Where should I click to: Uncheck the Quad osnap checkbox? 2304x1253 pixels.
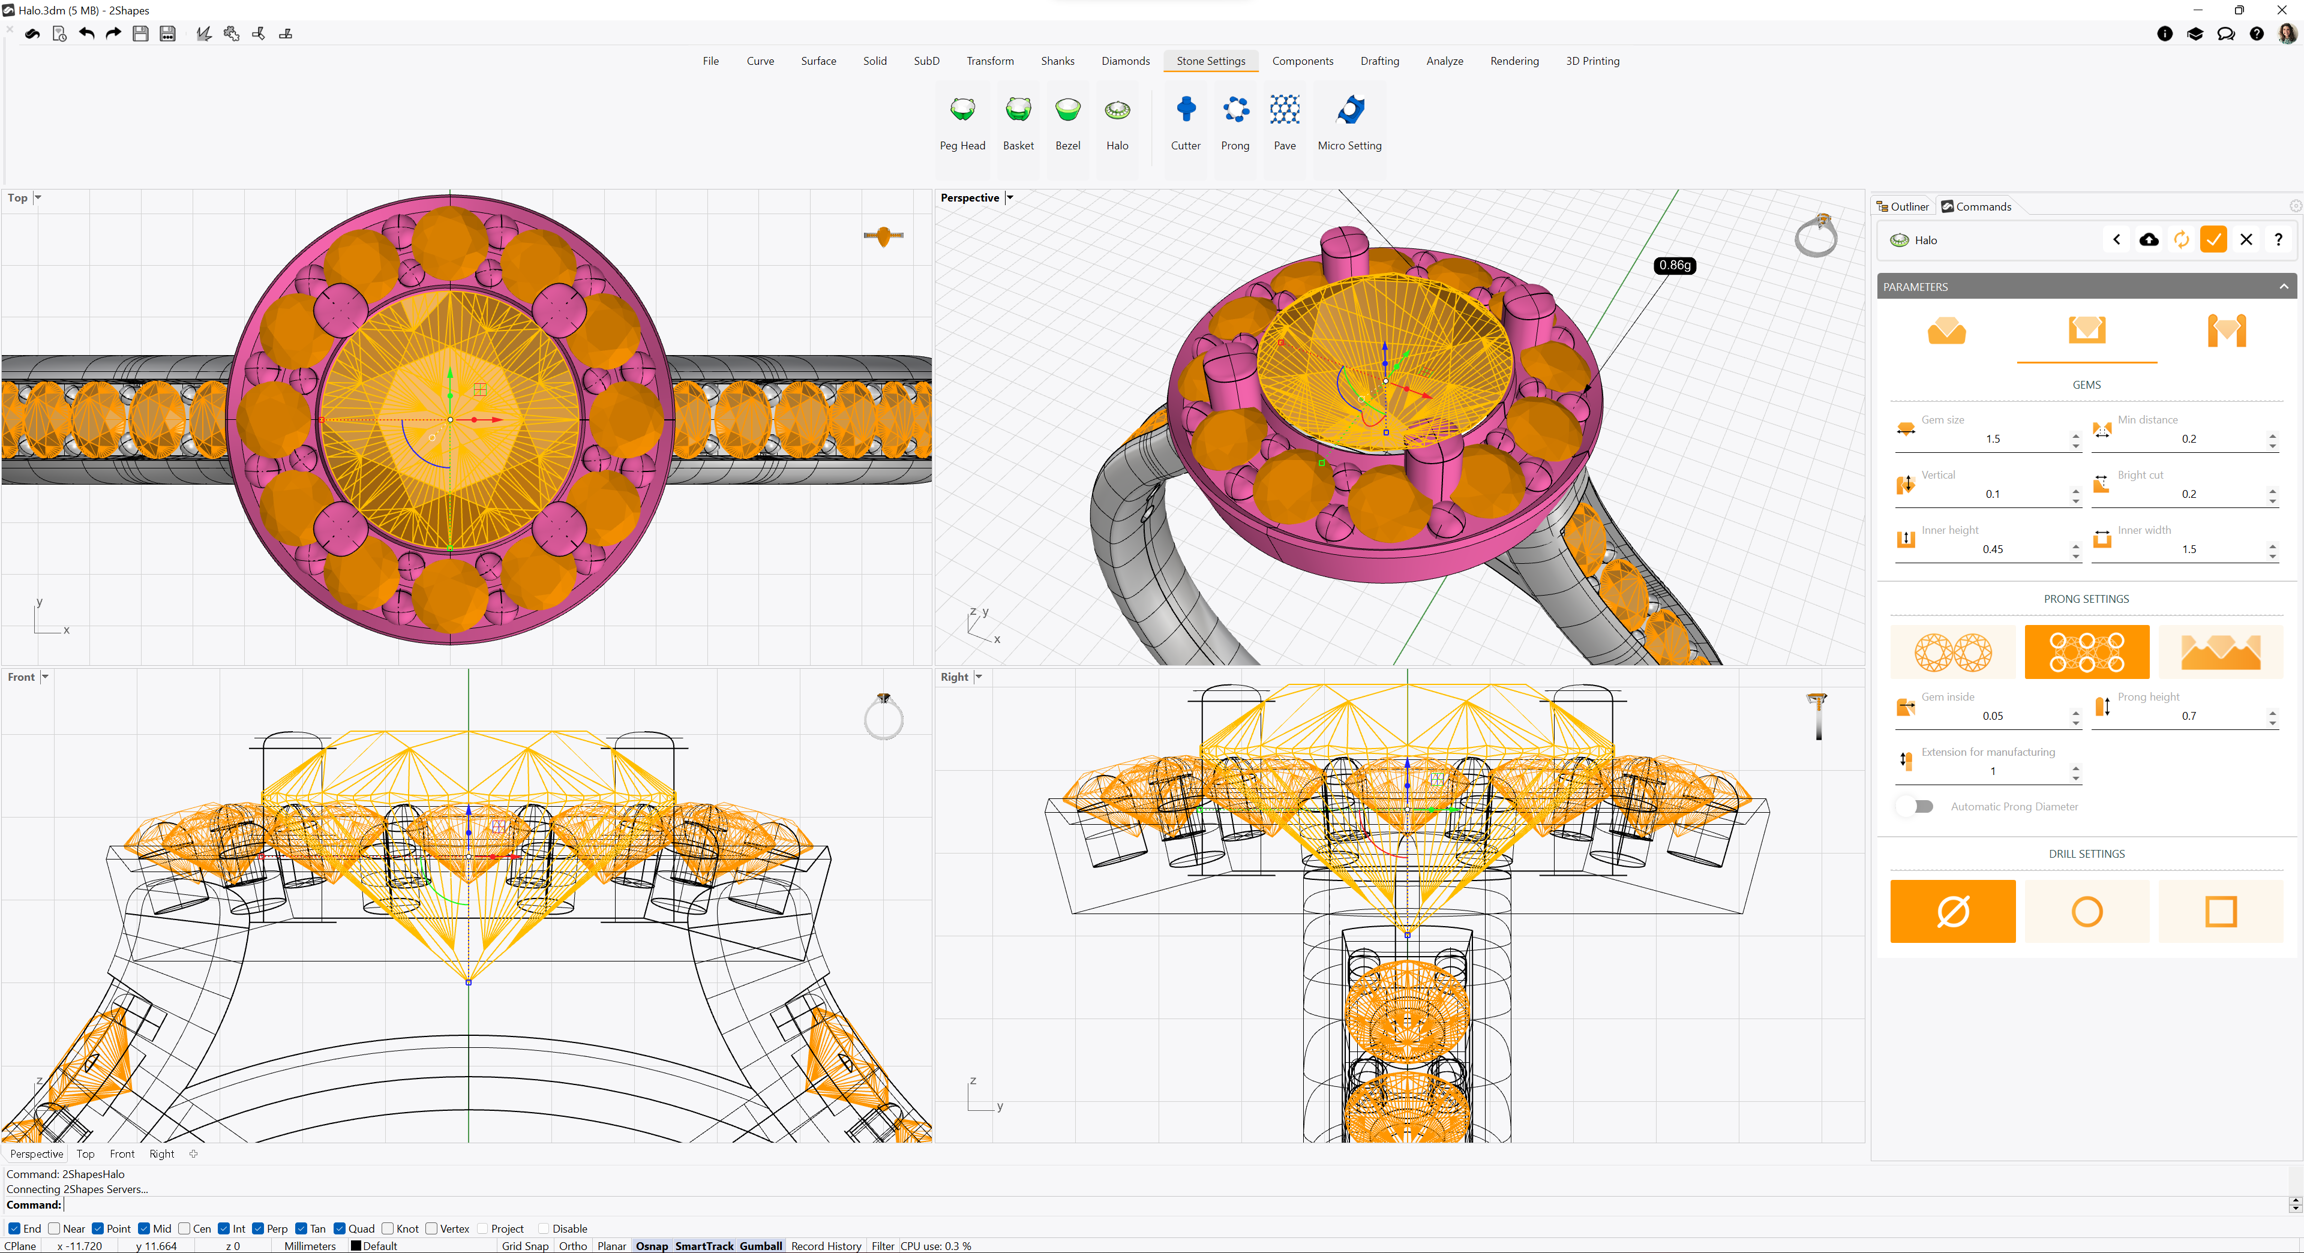point(340,1229)
